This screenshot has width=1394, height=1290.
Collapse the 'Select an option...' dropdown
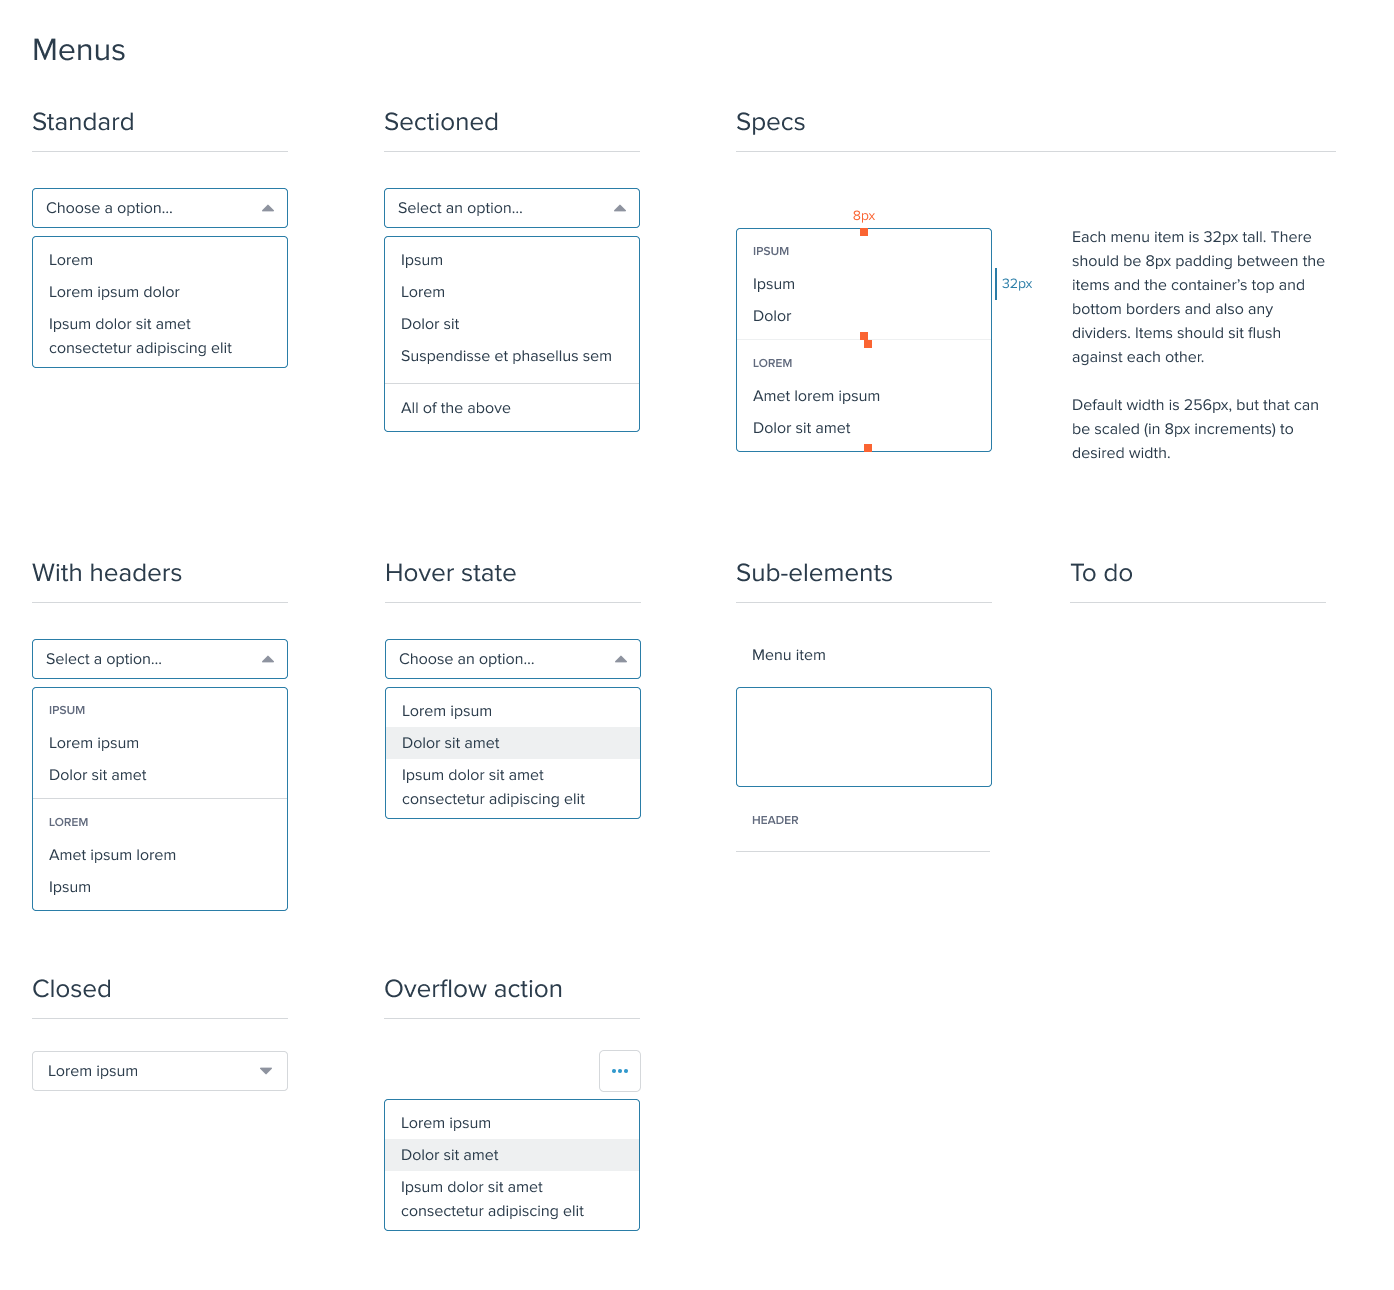pos(512,208)
